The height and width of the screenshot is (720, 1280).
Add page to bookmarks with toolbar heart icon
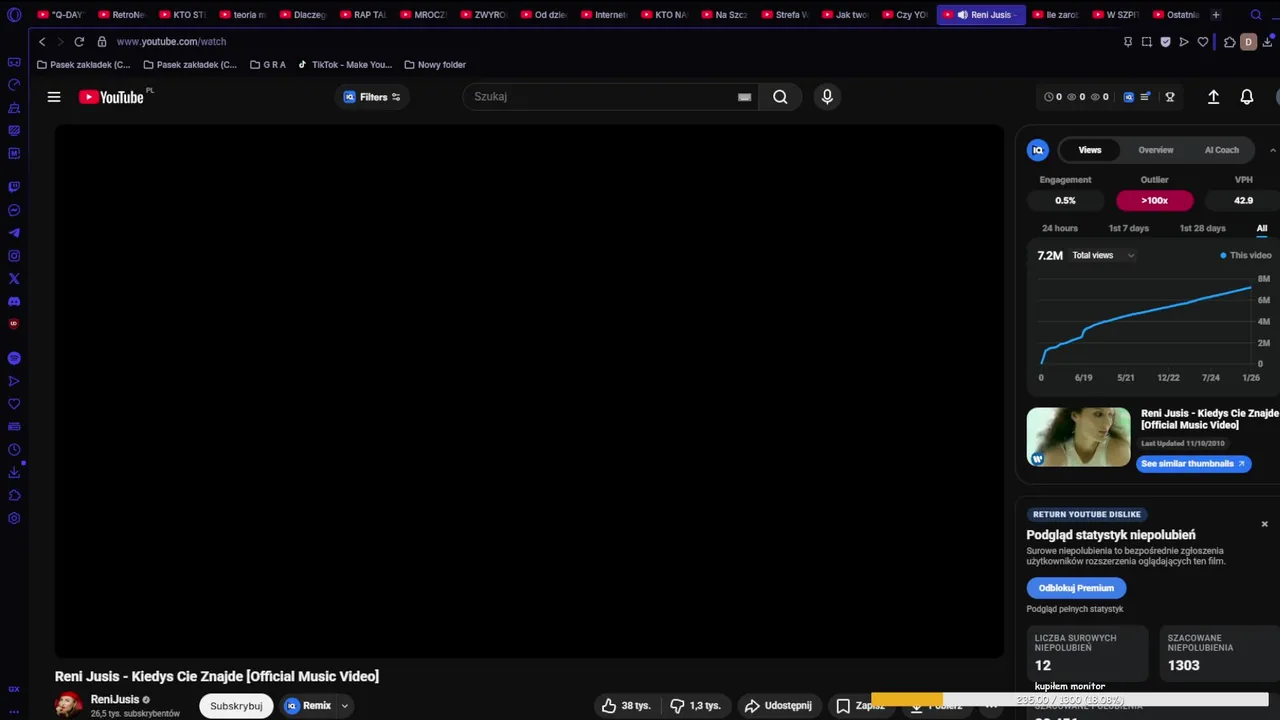click(1203, 42)
